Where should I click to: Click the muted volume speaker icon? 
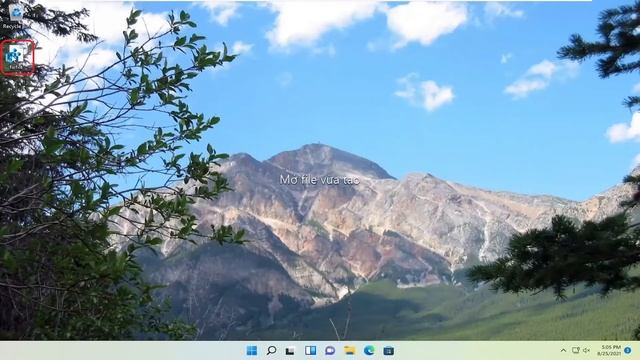tap(587, 351)
